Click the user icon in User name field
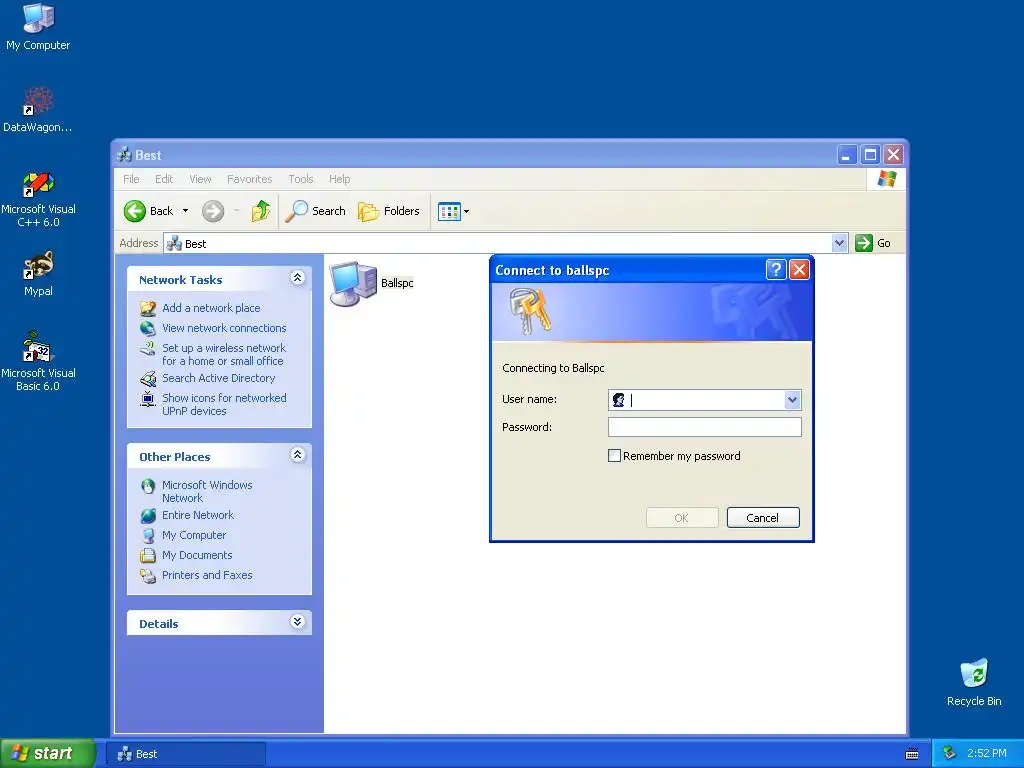This screenshot has height=768, width=1024. (618, 400)
